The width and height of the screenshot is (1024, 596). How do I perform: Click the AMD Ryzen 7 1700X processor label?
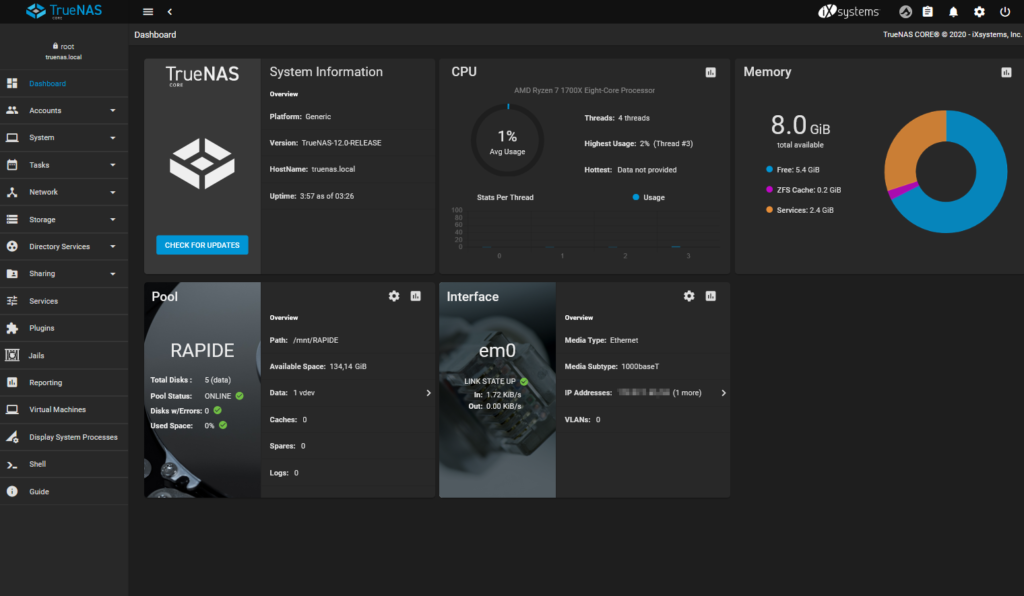(x=584, y=91)
